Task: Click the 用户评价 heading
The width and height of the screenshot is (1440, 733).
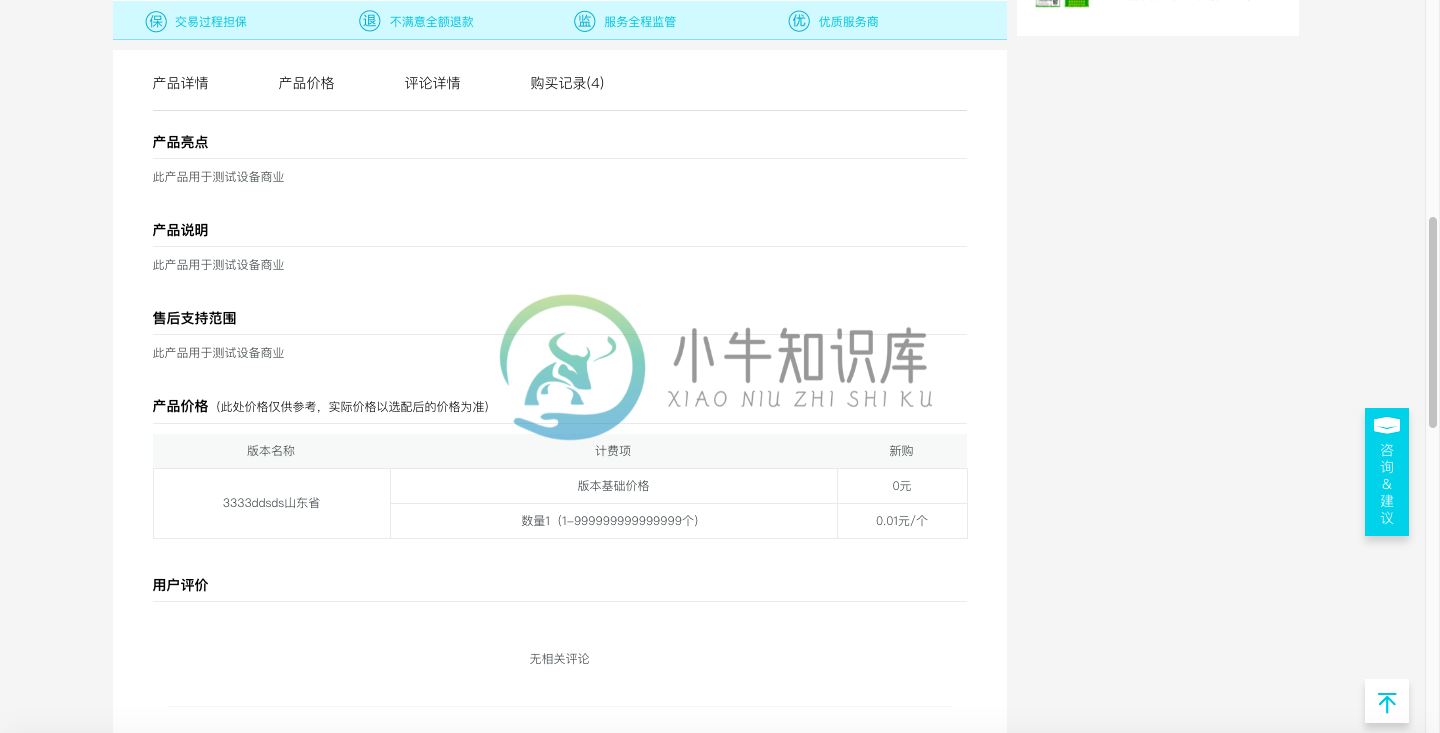Action: pos(181,585)
